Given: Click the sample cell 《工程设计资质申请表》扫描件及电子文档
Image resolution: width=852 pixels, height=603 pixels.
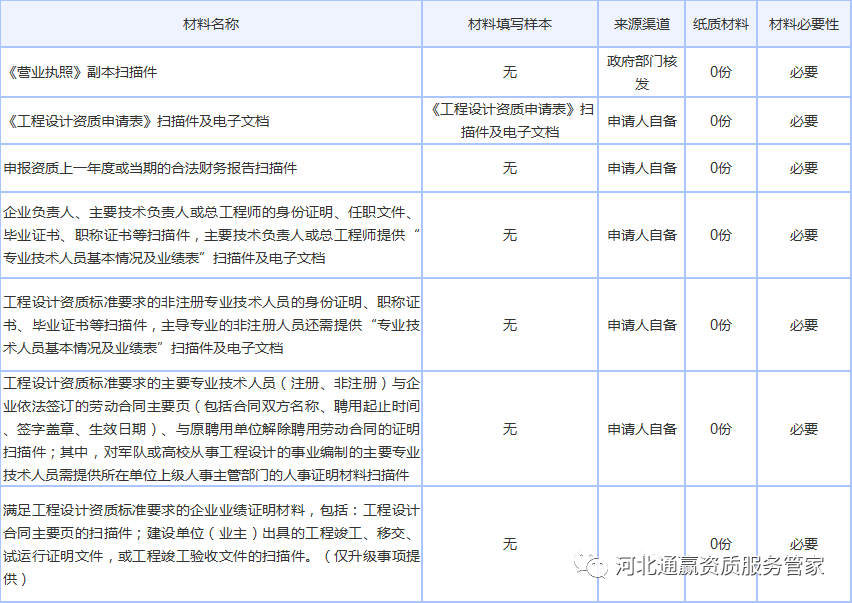Looking at the screenshot, I should [510, 121].
